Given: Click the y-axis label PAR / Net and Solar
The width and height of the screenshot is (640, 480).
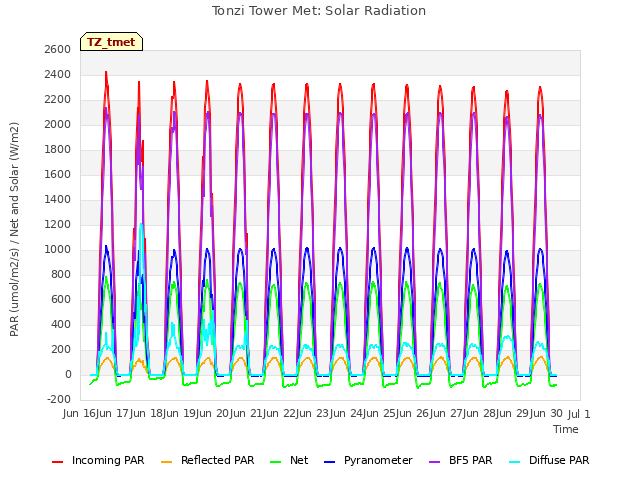Looking at the screenshot, I should [14, 229].
